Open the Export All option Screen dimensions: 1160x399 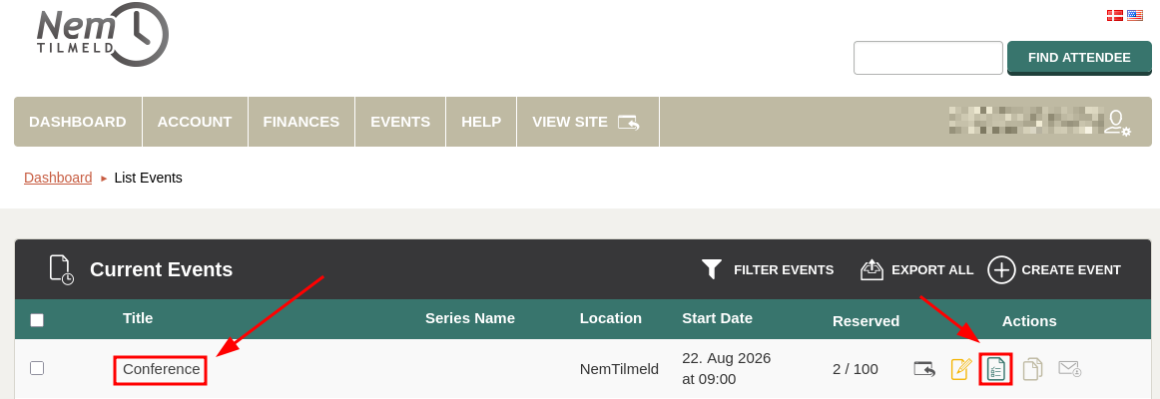(917, 270)
